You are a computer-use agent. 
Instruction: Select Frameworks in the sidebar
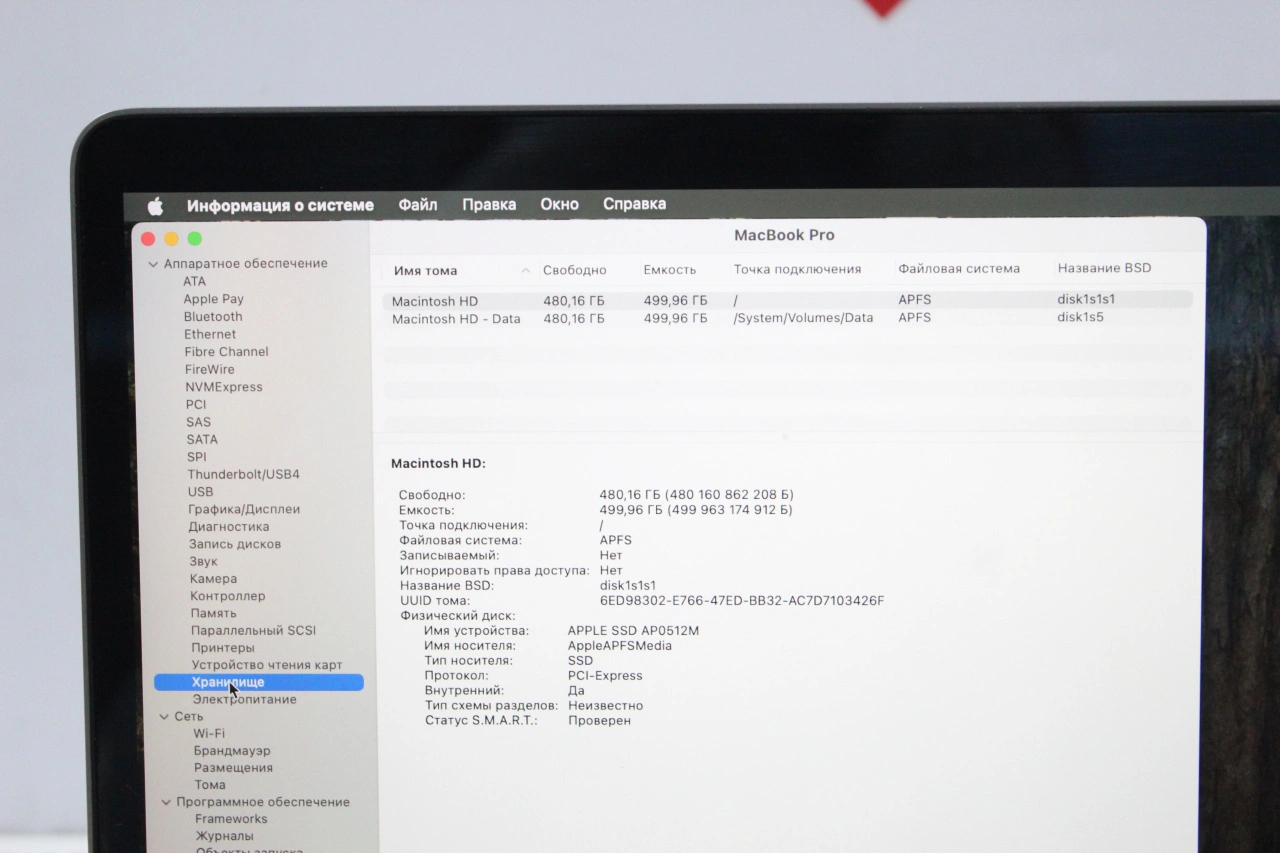click(231, 819)
